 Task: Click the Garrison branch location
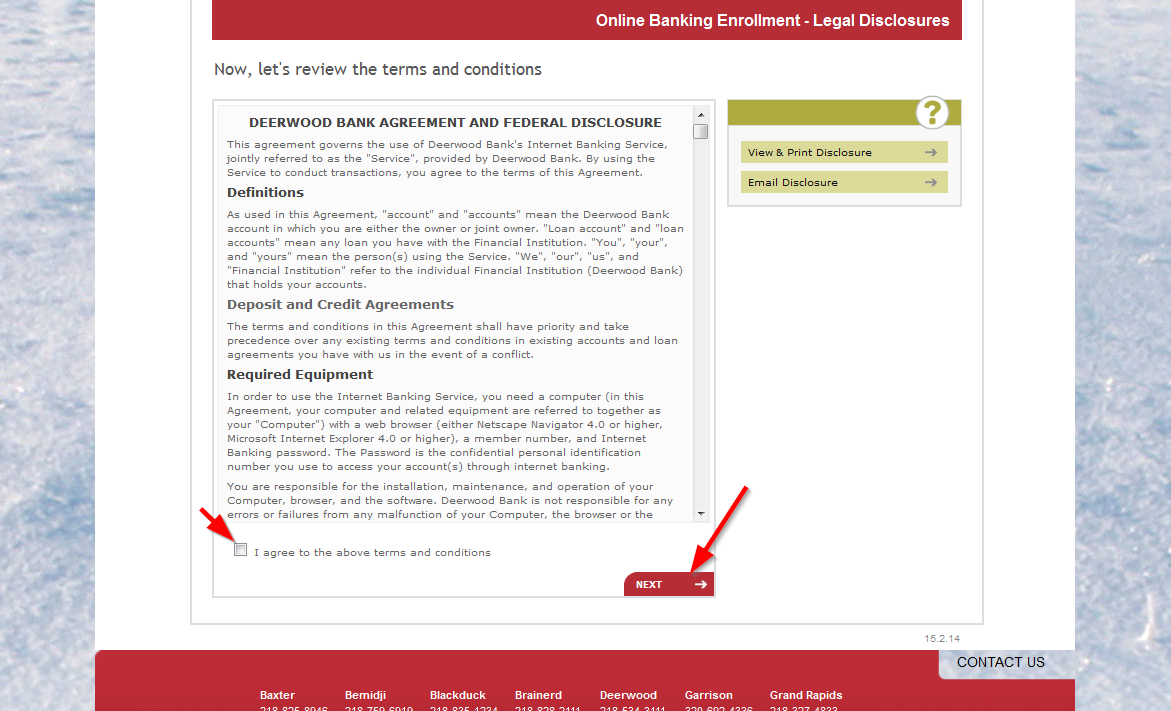click(x=709, y=695)
